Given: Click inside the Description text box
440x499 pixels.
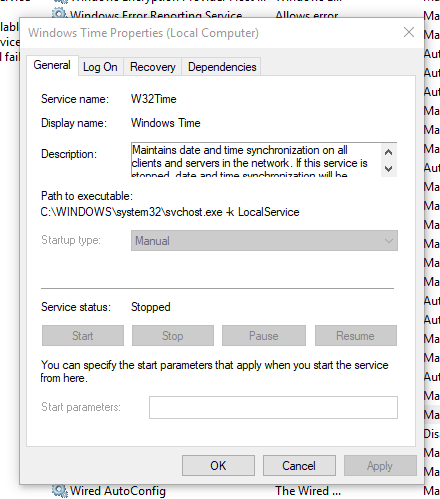Looking at the screenshot, I should click(256, 160).
